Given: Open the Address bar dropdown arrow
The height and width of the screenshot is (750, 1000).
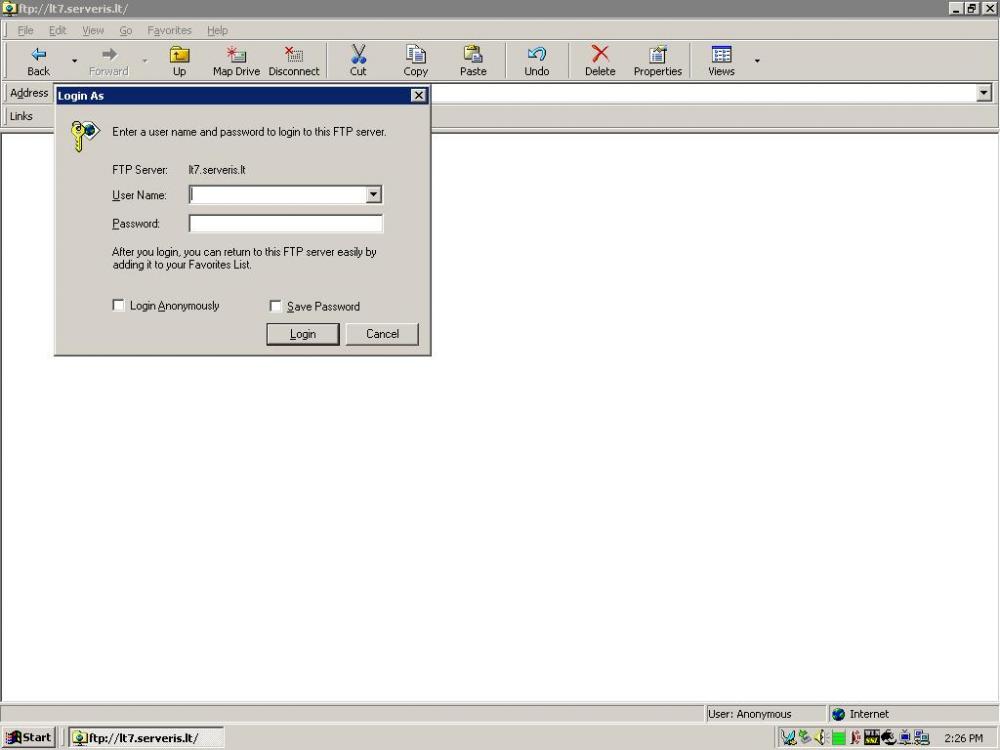Looking at the screenshot, I should click(x=984, y=93).
